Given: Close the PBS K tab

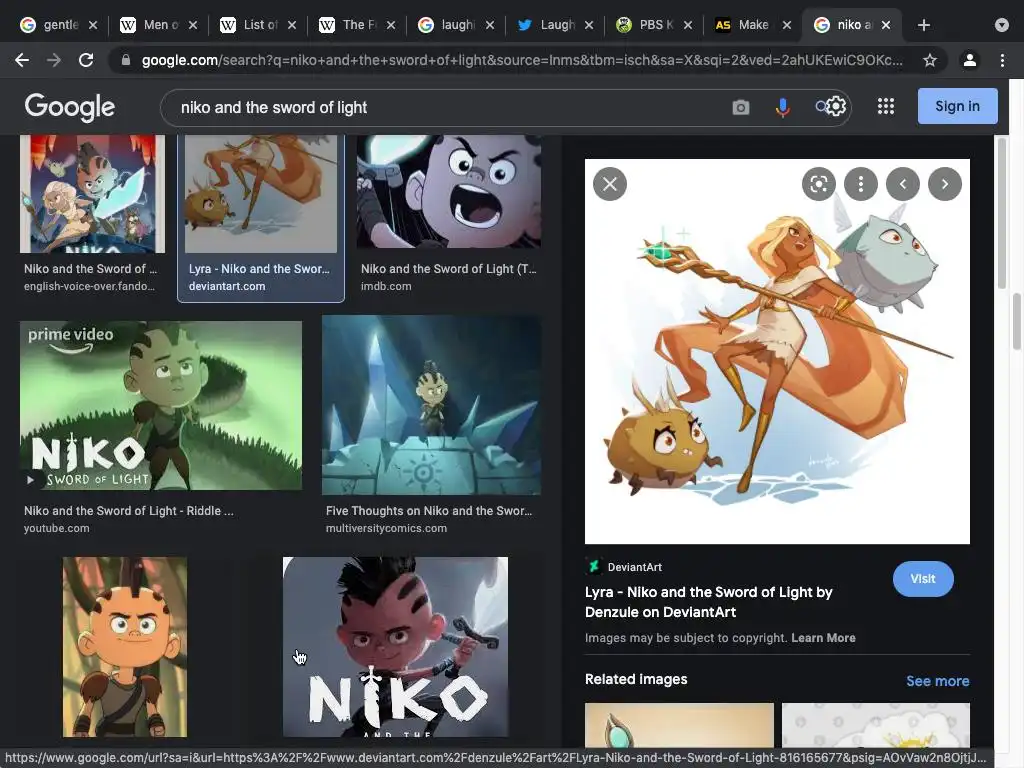Looking at the screenshot, I should pyautogui.click(x=688, y=25).
